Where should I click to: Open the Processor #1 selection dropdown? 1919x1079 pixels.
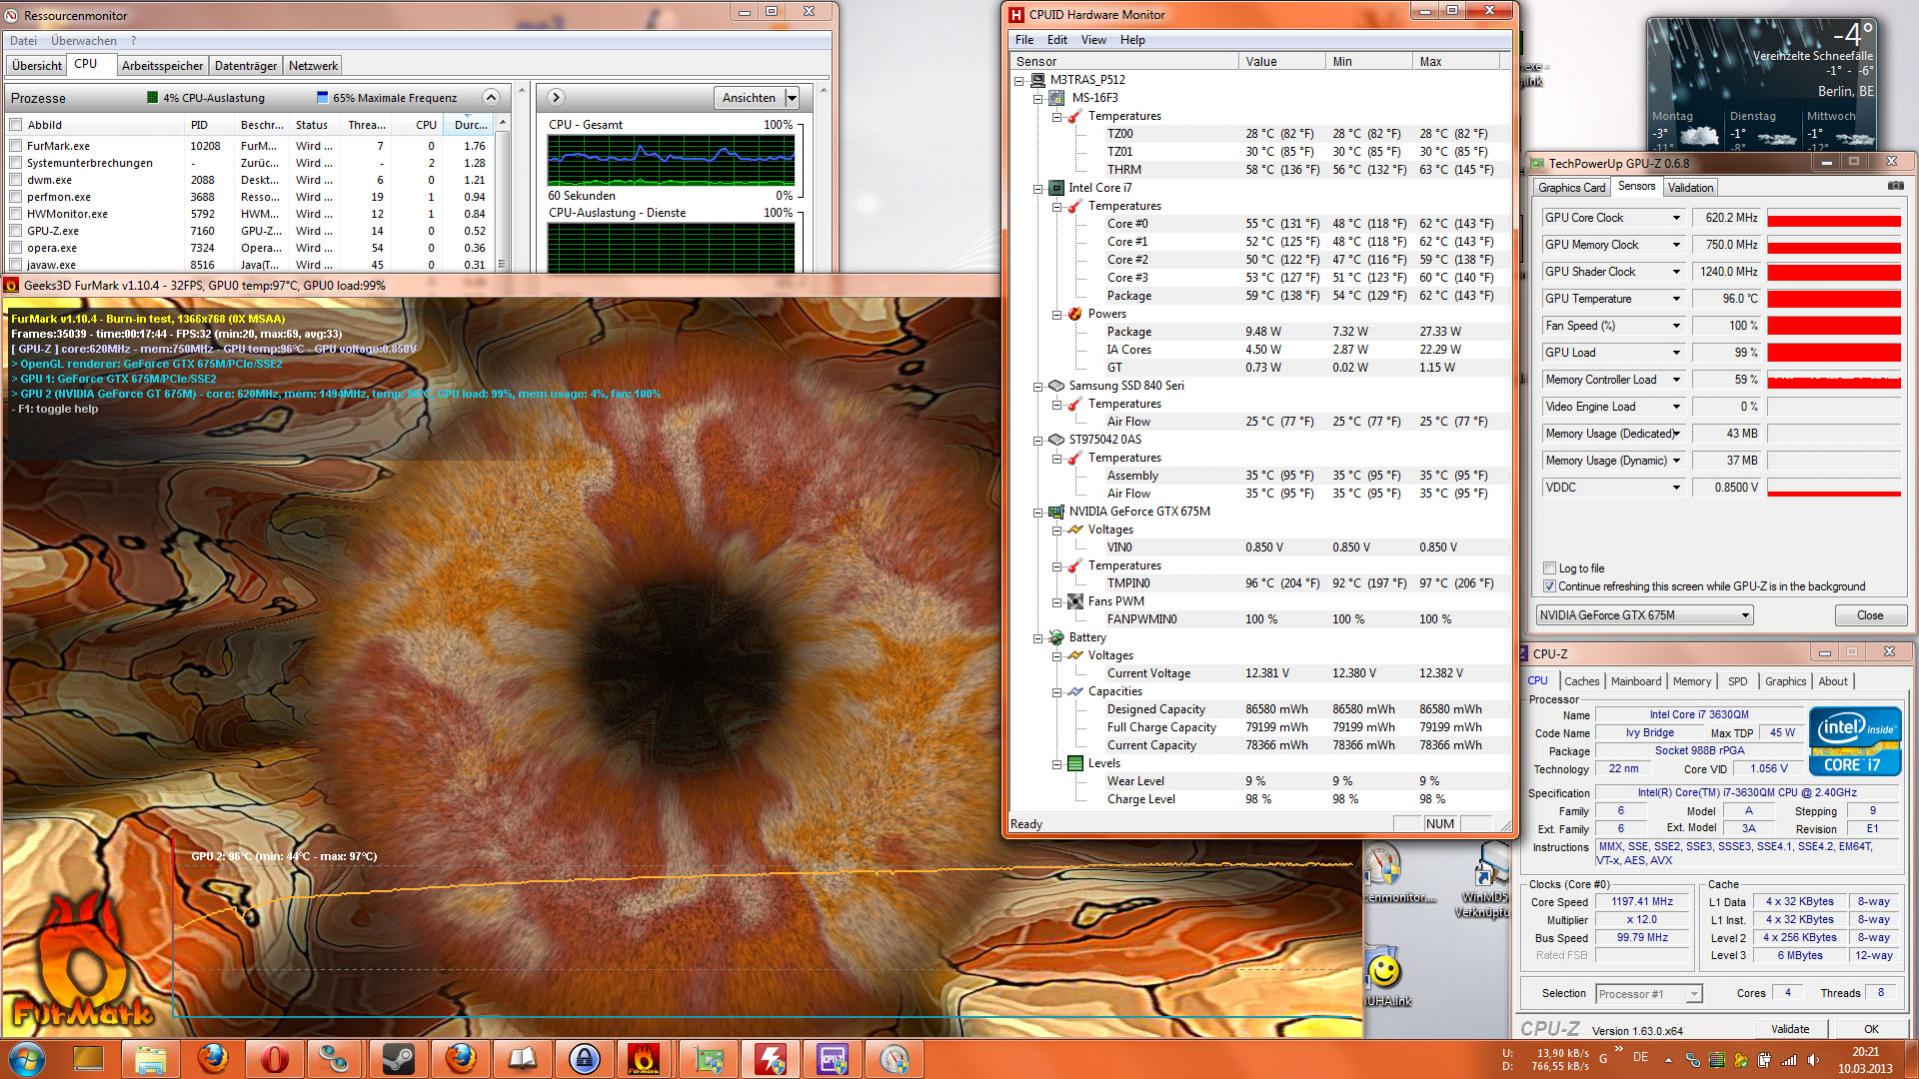1648,993
